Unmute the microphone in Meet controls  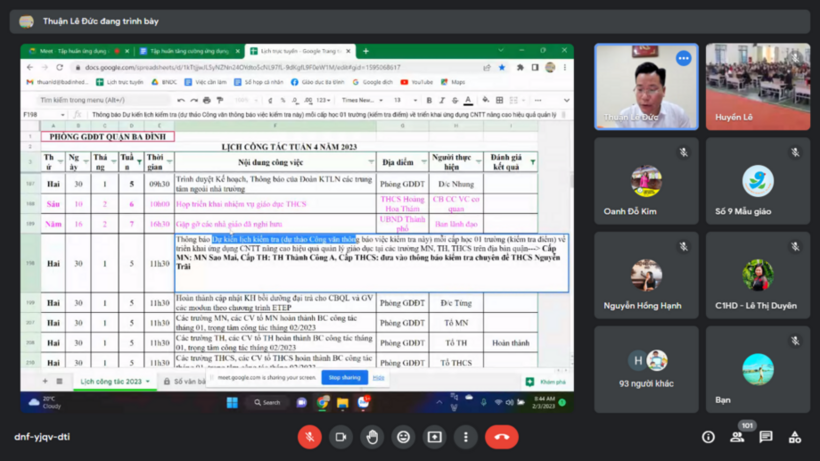pos(310,437)
